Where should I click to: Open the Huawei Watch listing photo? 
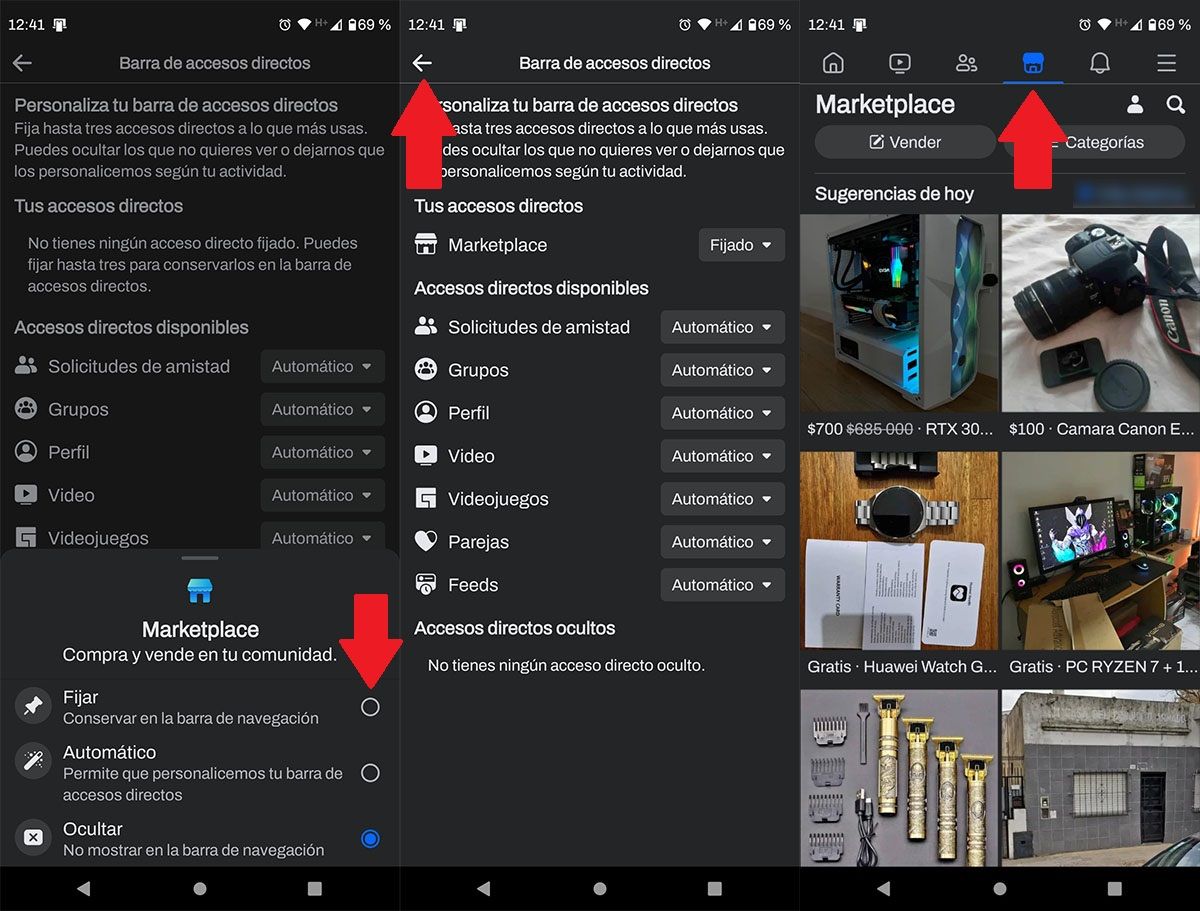899,550
